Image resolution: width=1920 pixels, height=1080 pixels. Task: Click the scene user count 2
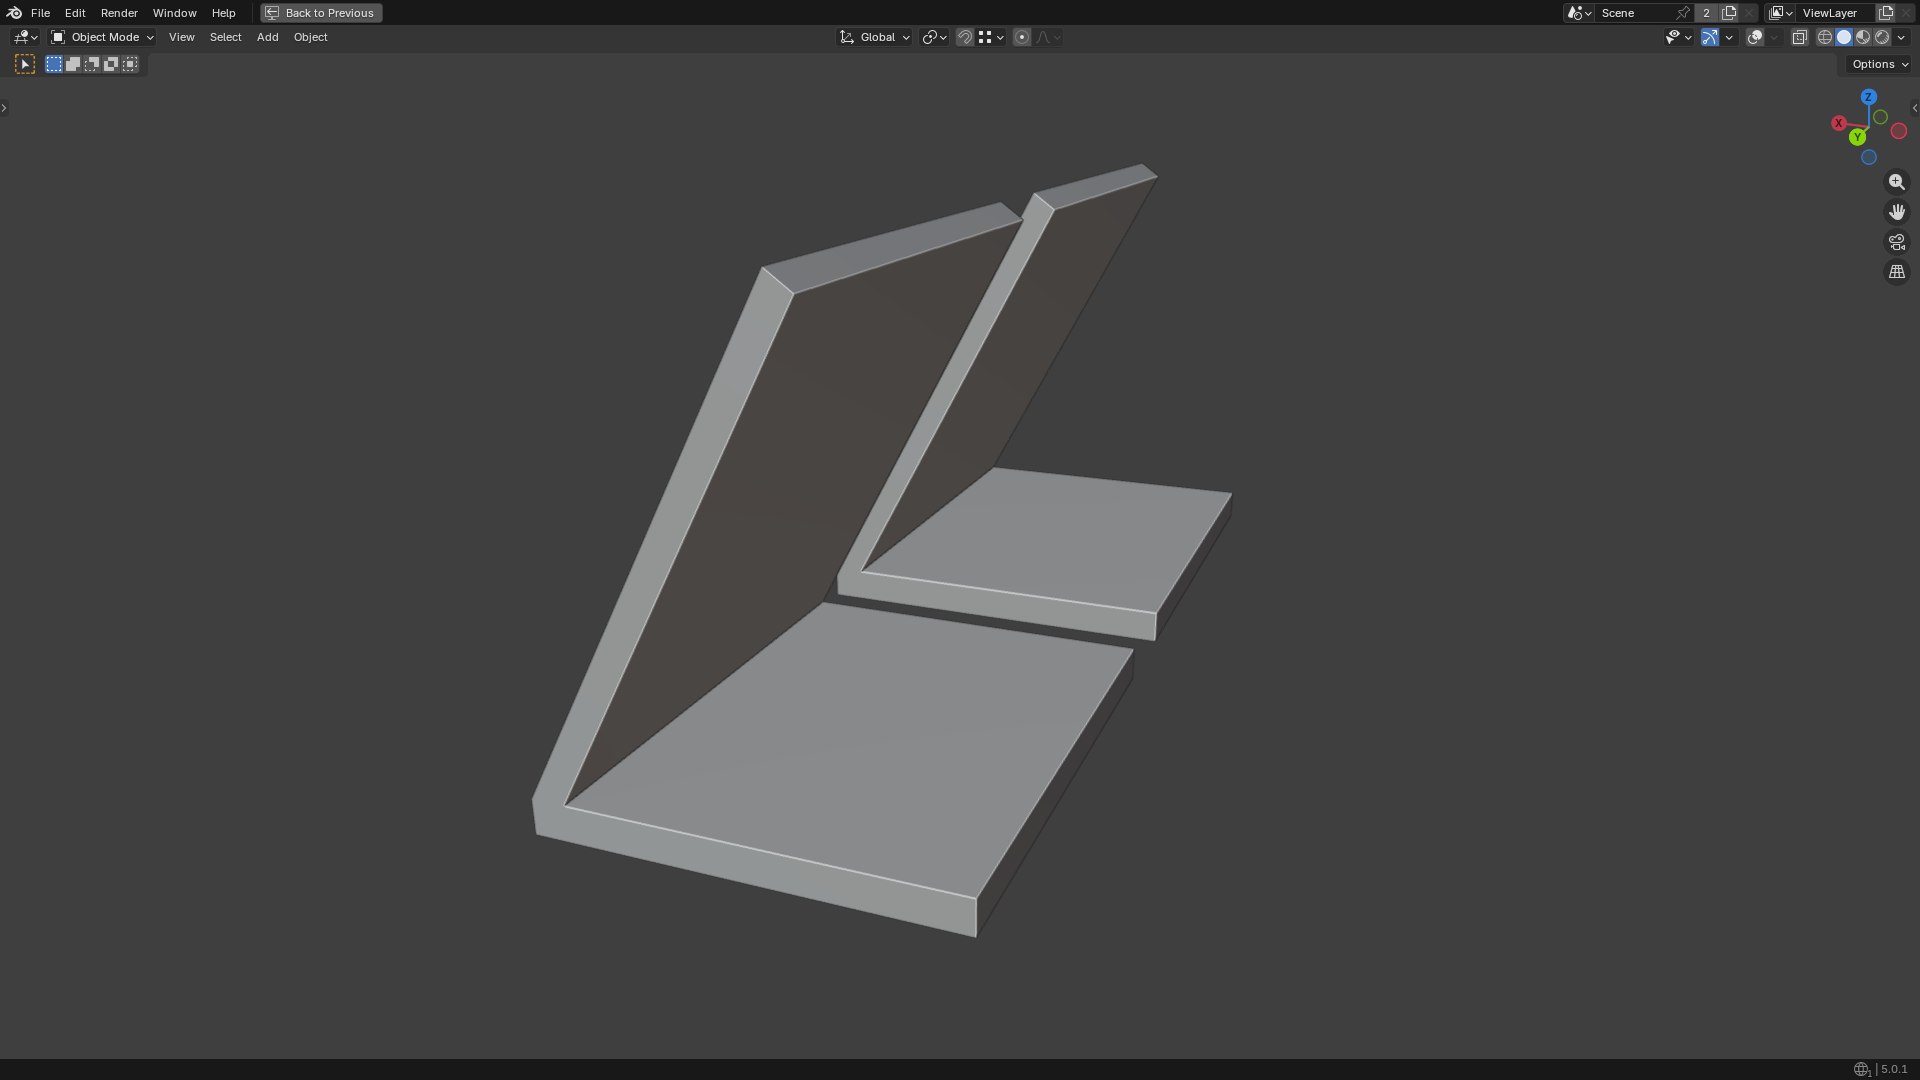pyautogui.click(x=1706, y=13)
